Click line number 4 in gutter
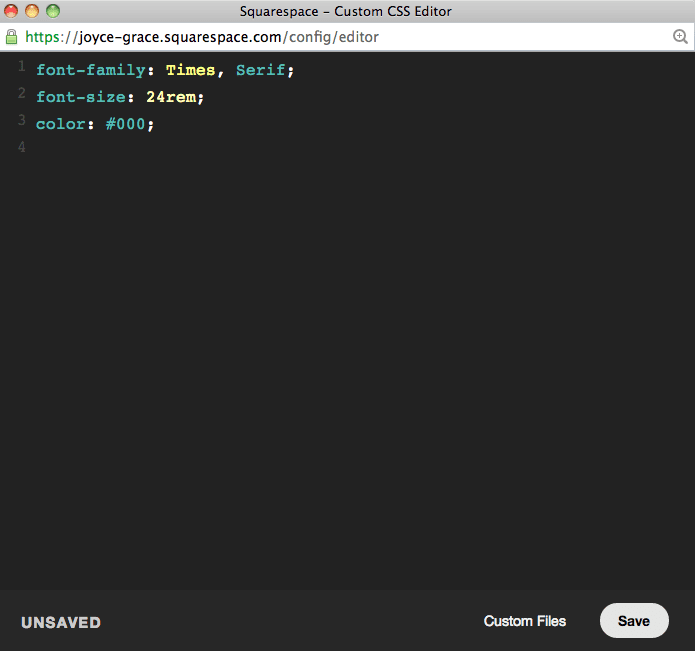The image size is (695, 651). [22, 147]
